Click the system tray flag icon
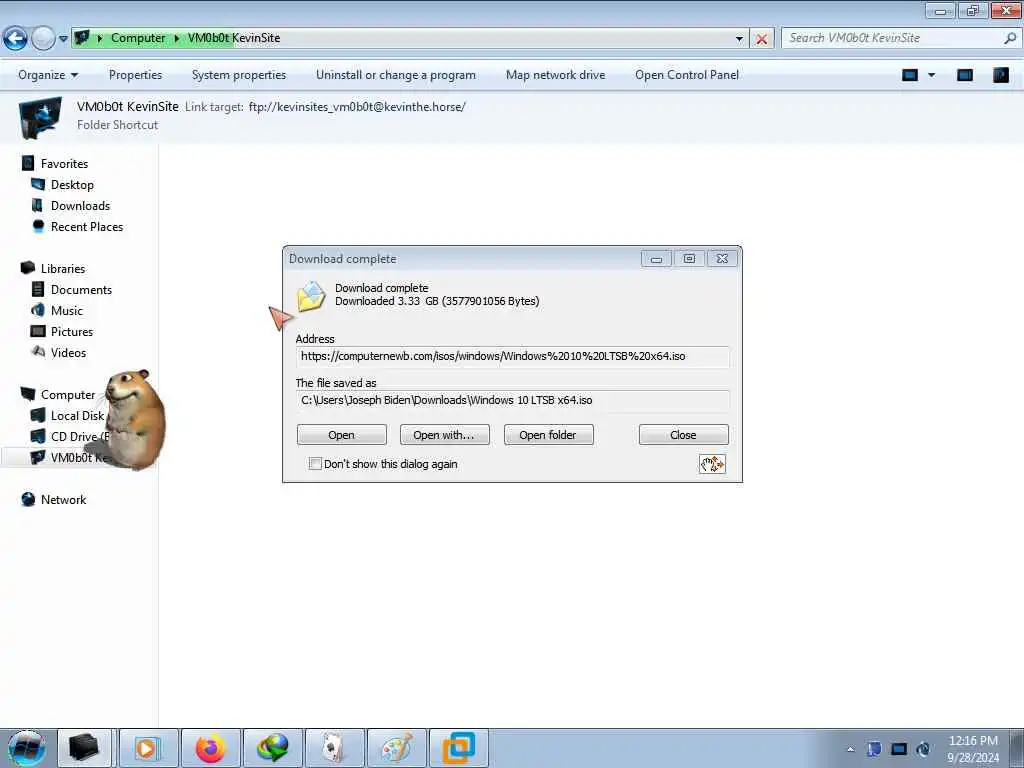The width and height of the screenshot is (1024, 768). tap(874, 749)
